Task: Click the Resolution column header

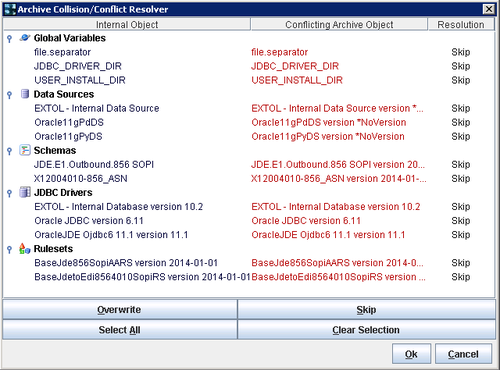Action: pyautogui.click(x=461, y=24)
